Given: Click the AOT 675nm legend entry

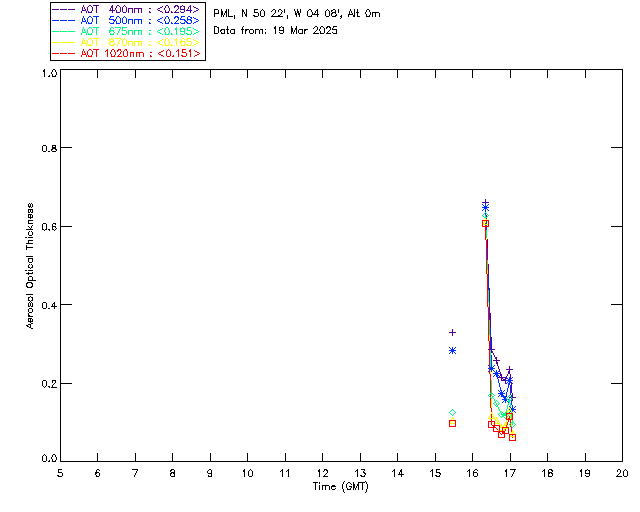Looking at the screenshot, I should (x=126, y=31).
